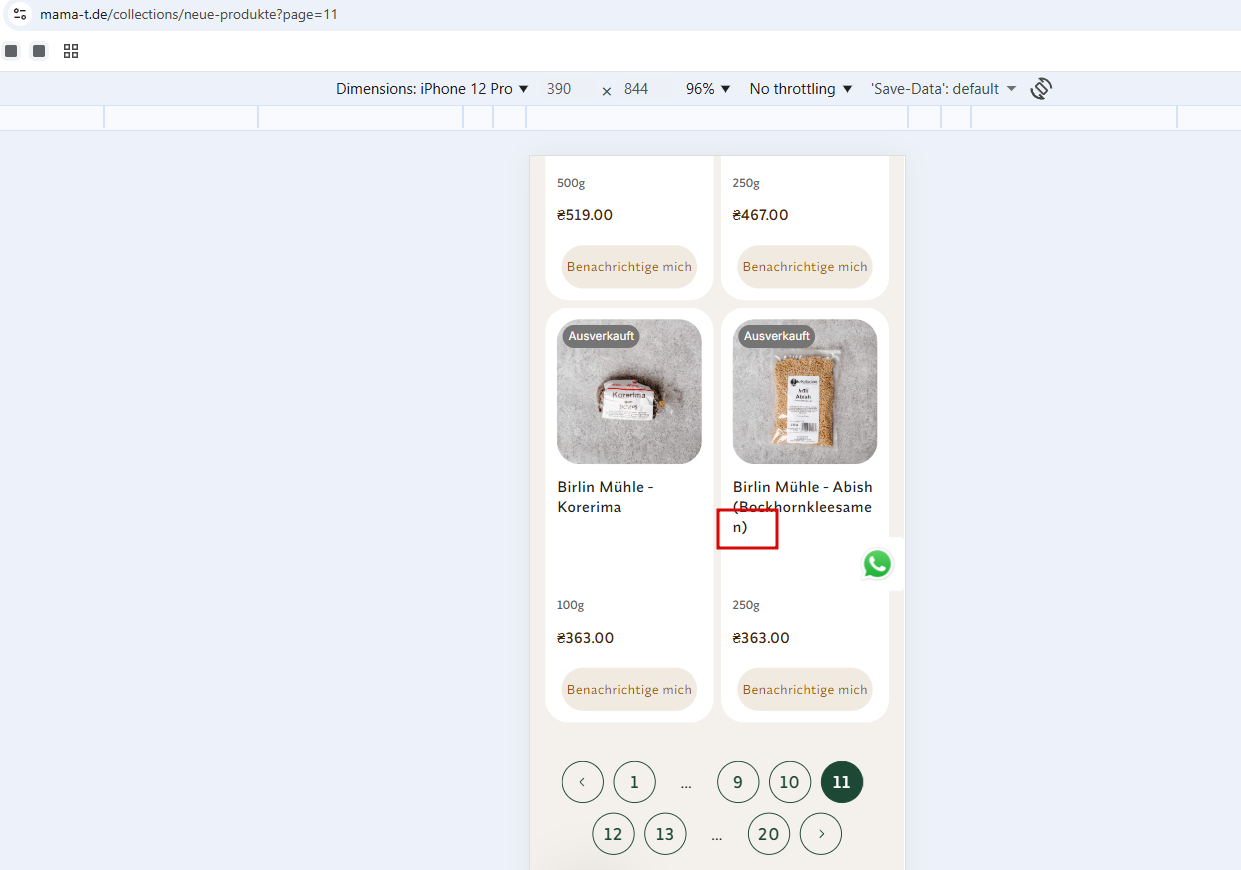Screen dimensions: 1241x870
Task: Click Benachrichtige mich under Korerima
Action: point(629,690)
